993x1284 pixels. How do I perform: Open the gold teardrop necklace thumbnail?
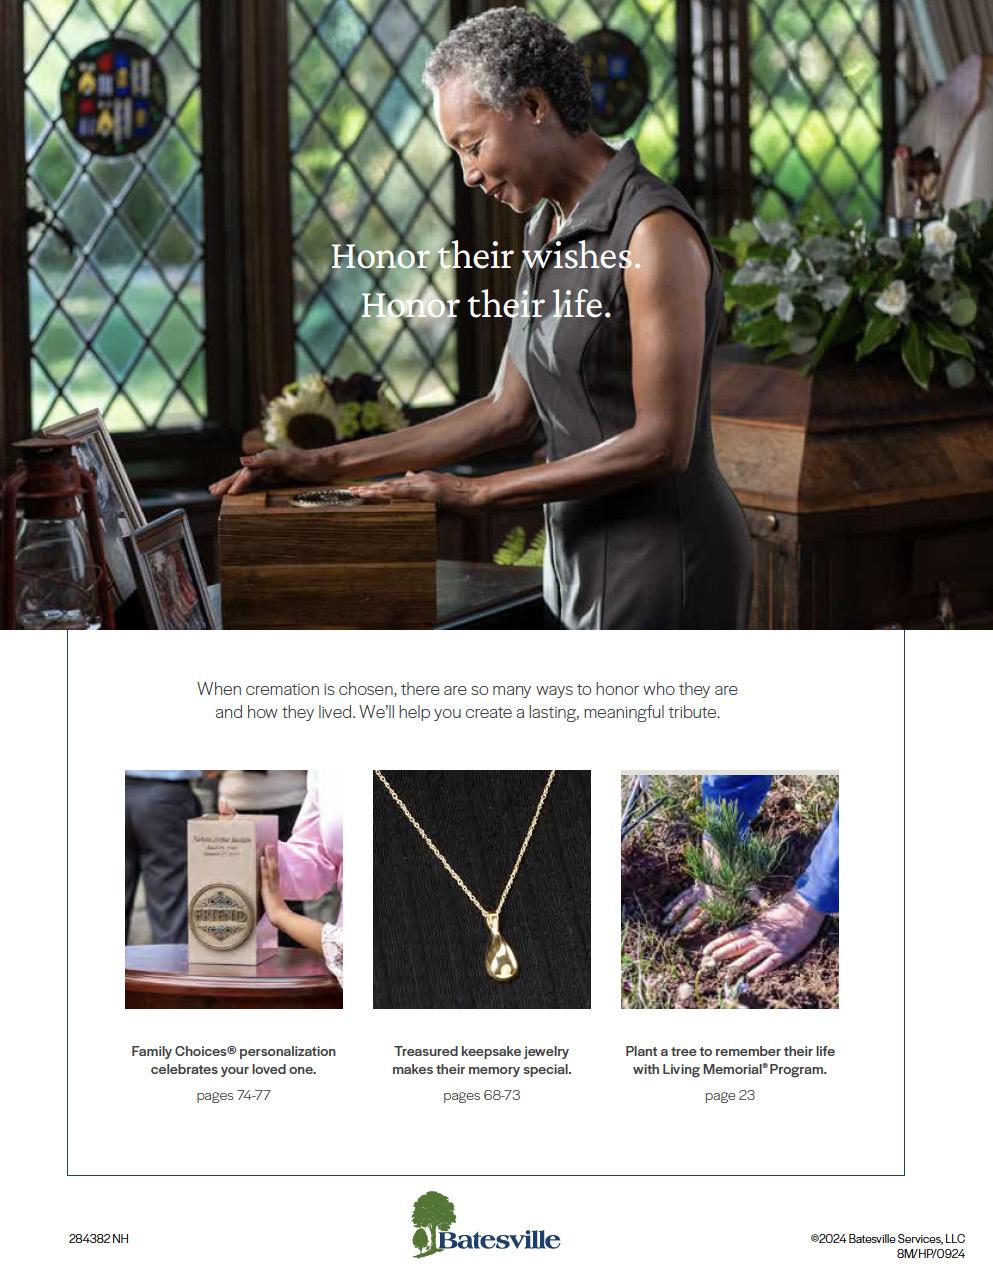[x=482, y=889]
